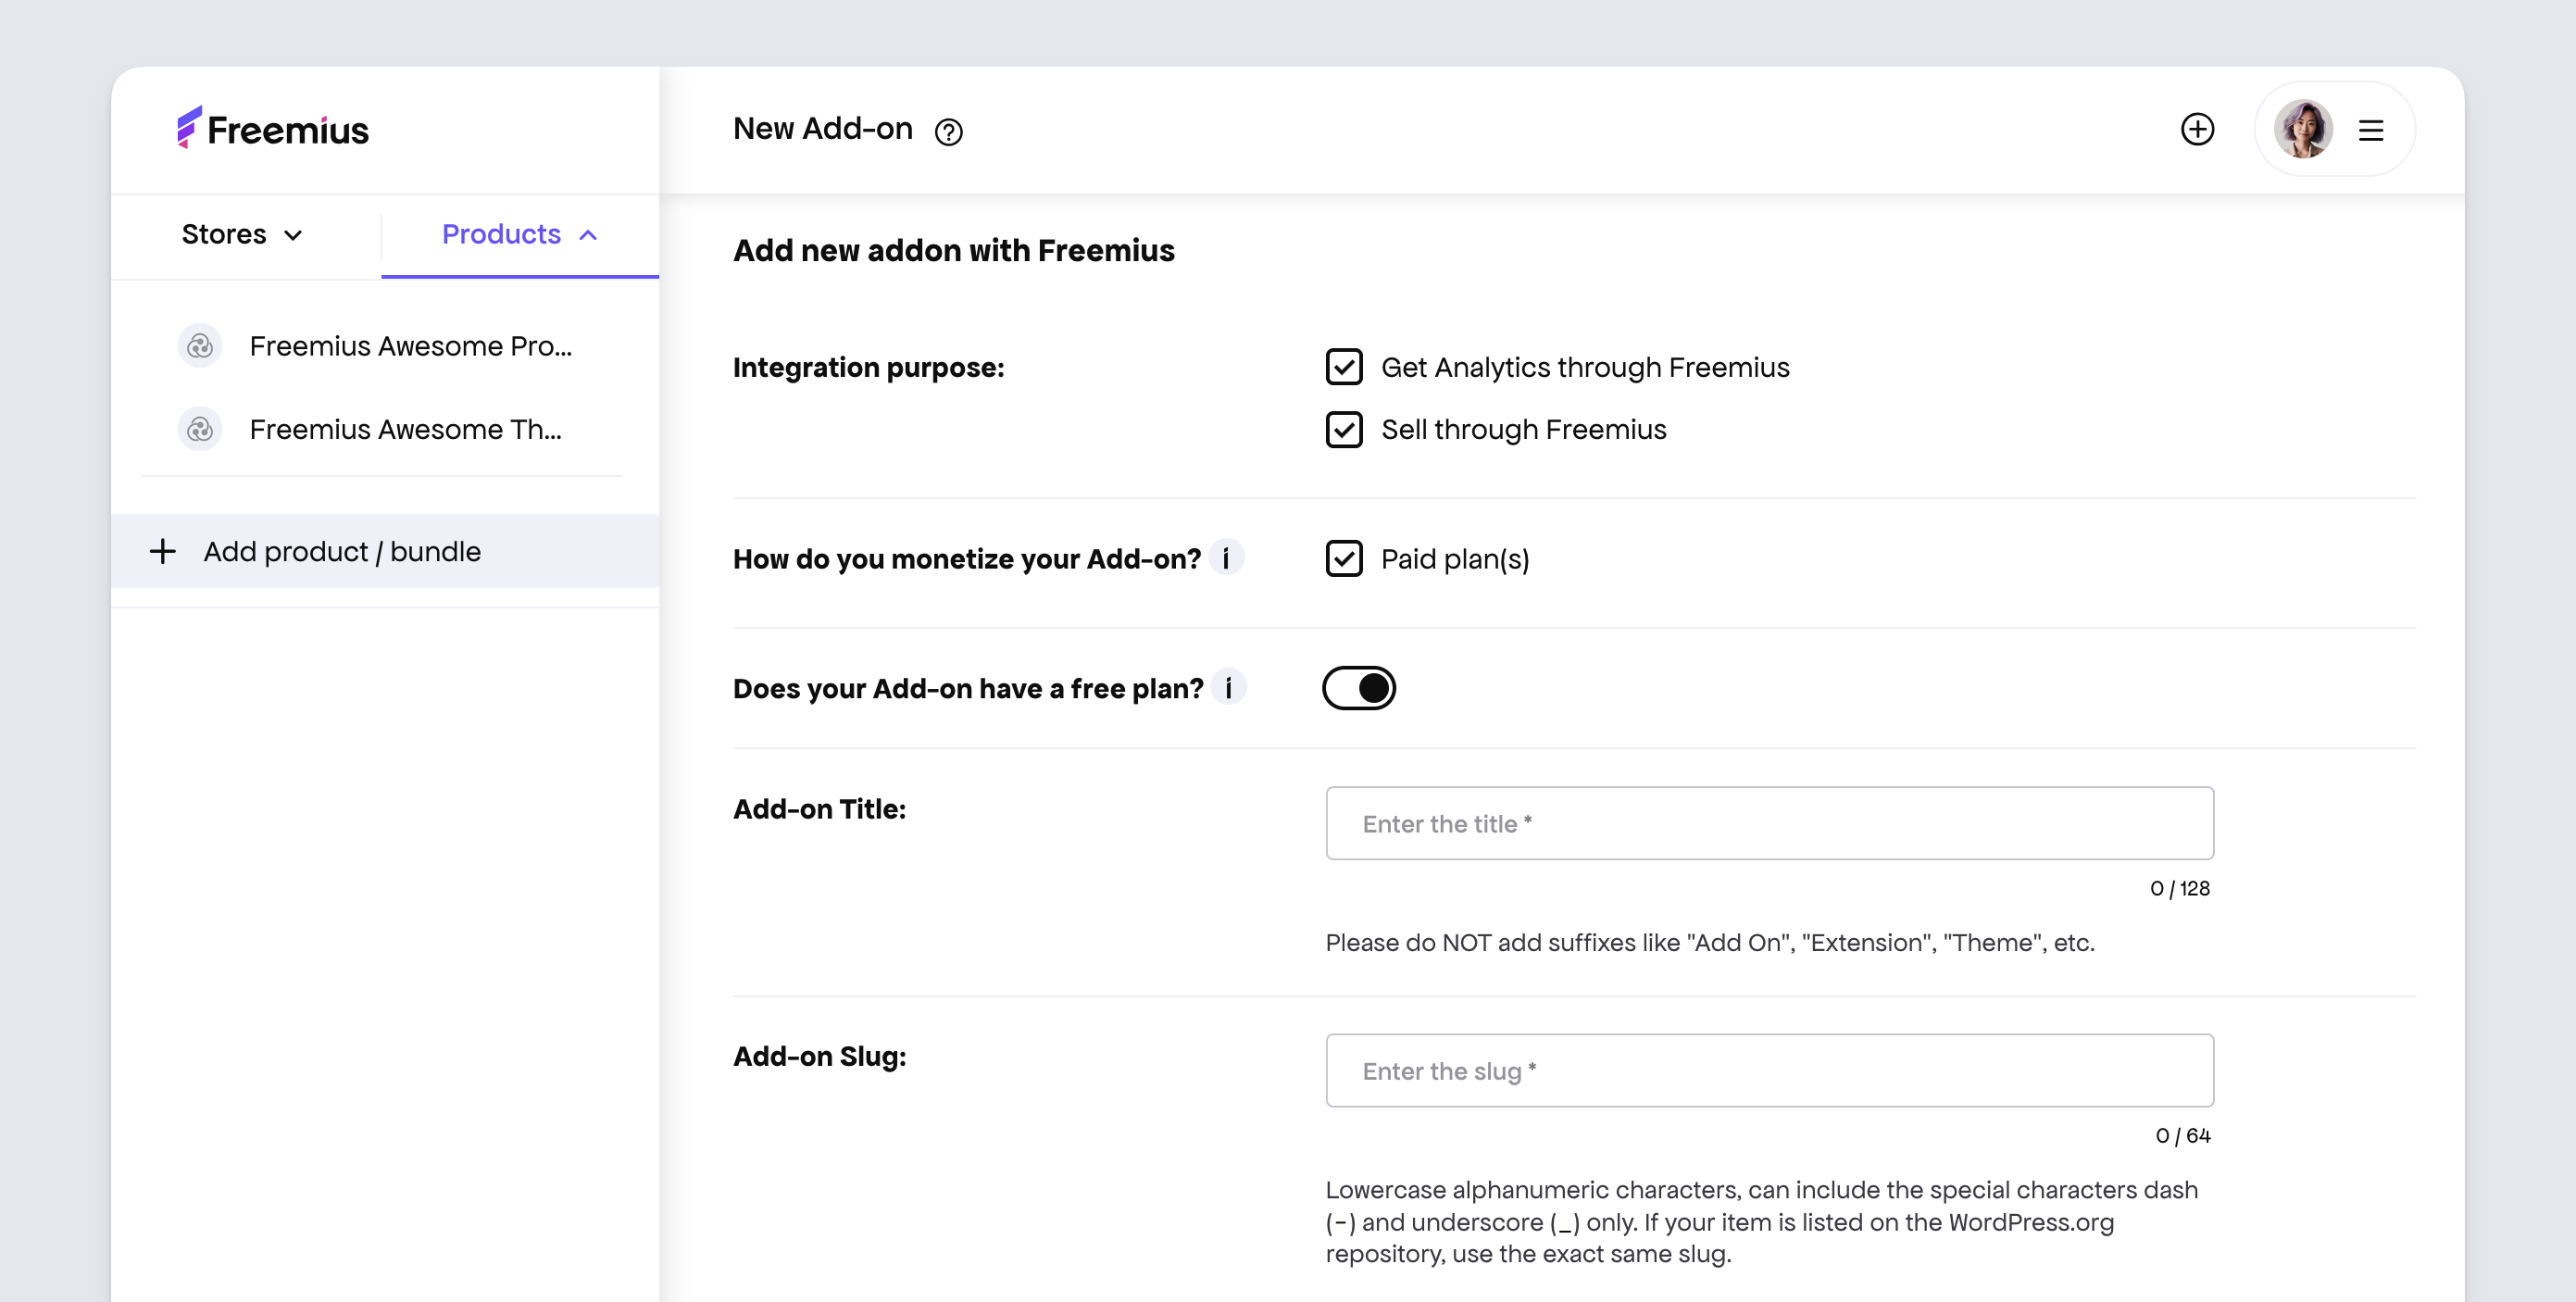This screenshot has height=1302, width=2576.
Task: Expand the Stores dropdown
Action: (x=243, y=234)
